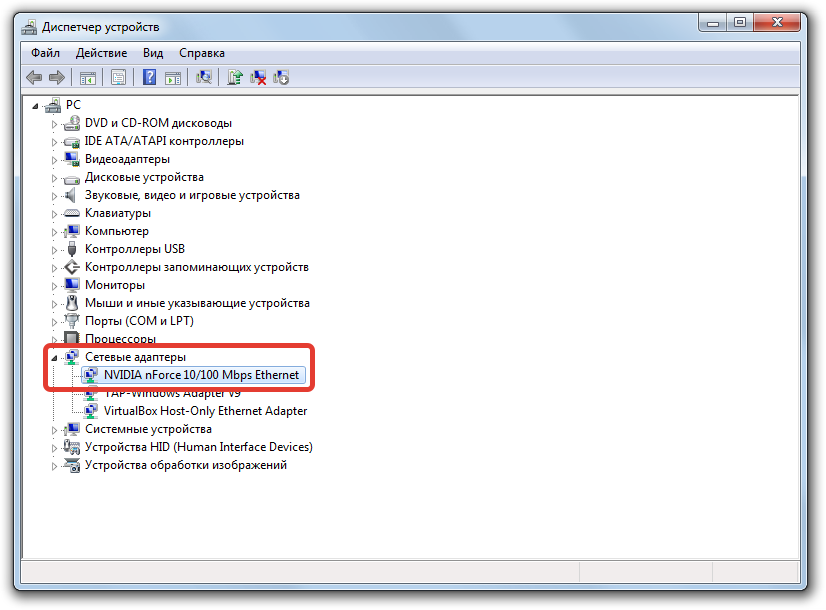Expand IDE ATA/ATAPI контроллеры node
Image resolution: width=826 pixels, height=610 pixels.
click(54, 142)
